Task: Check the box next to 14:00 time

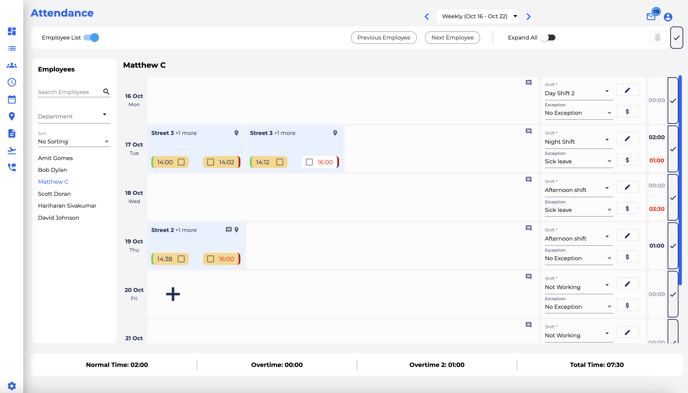Action: (181, 162)
